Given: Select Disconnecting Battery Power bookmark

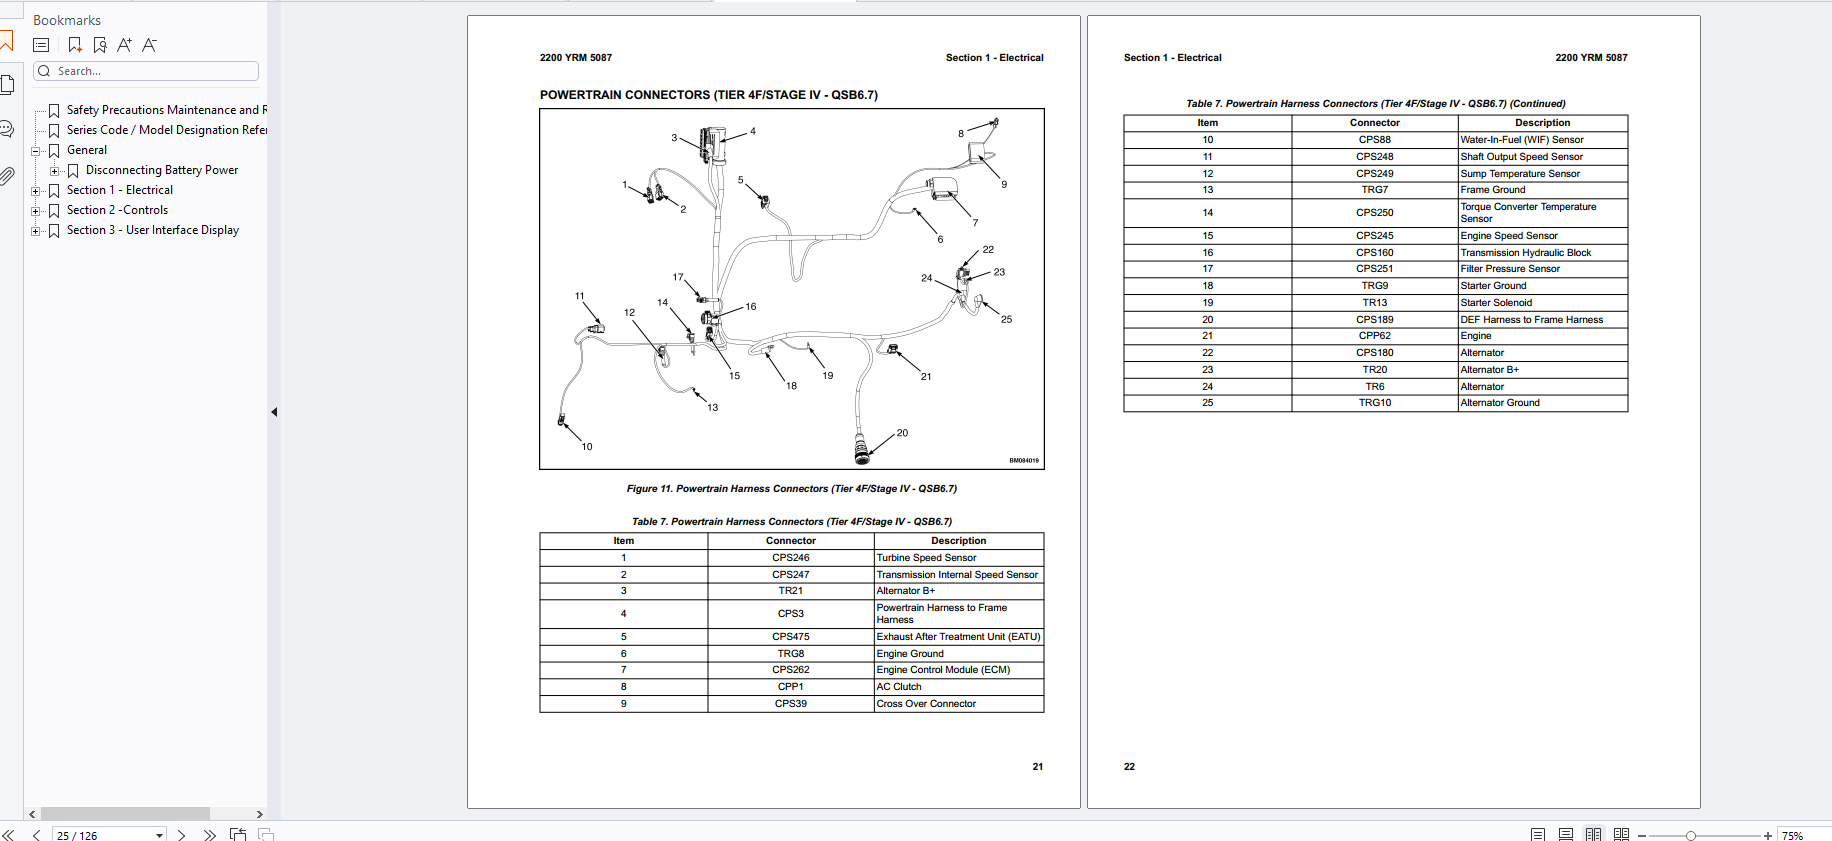Looking at the screenshot, I should (162, 170).
